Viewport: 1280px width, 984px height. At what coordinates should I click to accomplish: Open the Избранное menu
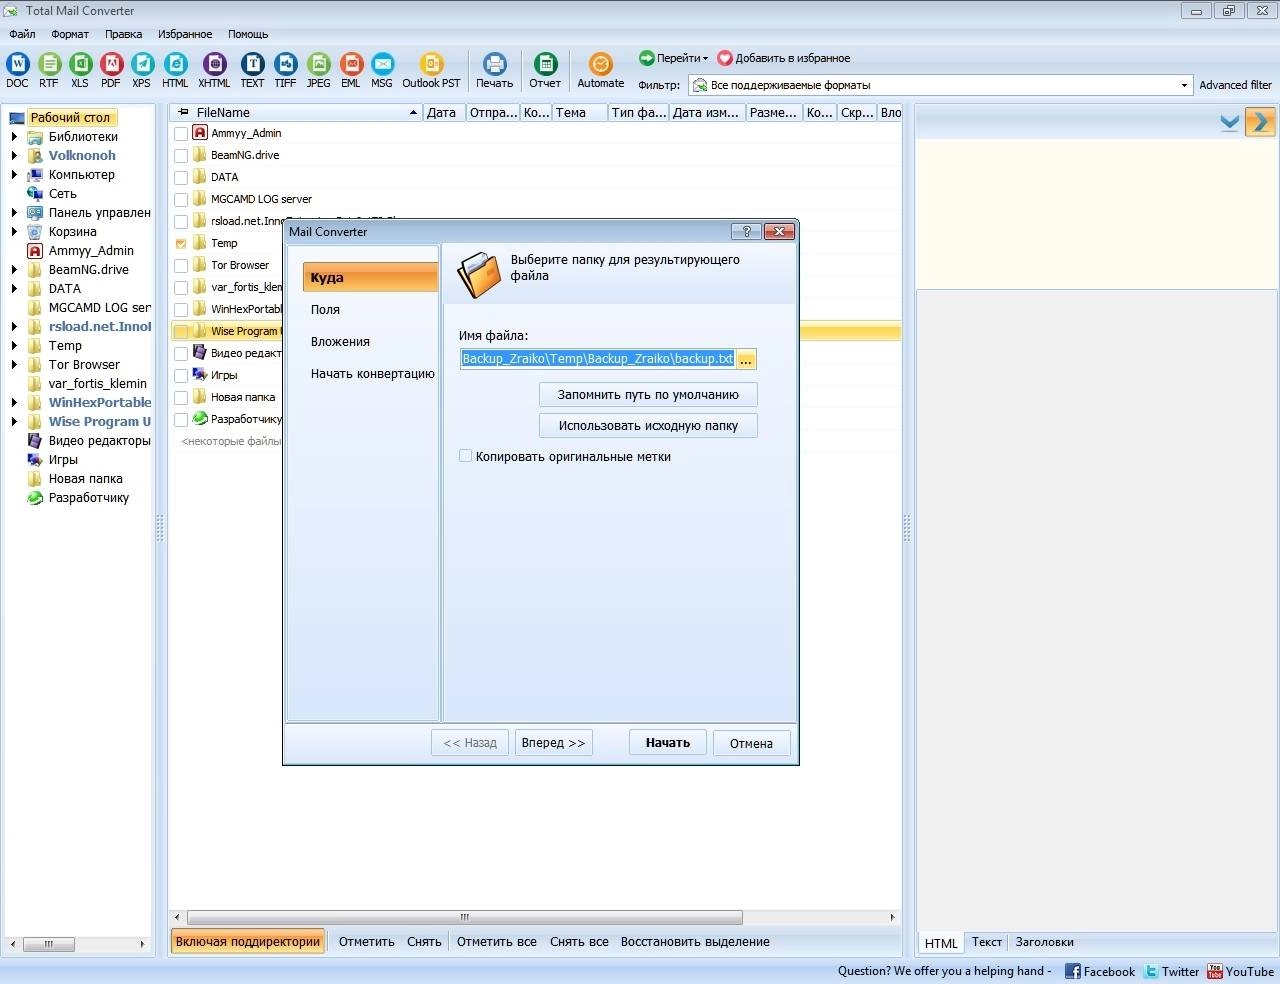(x=185, y=34)
